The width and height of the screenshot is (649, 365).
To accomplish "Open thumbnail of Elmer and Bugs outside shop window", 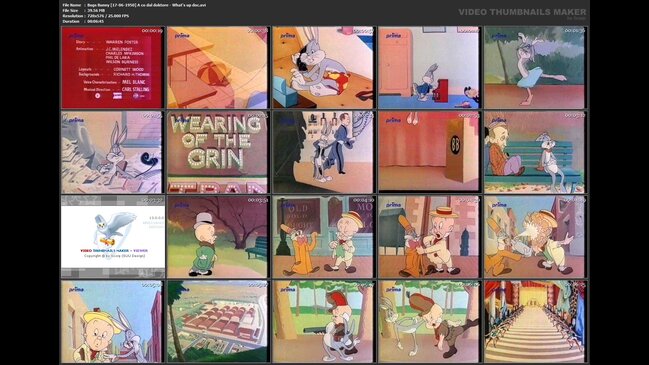I will point(323,237).
